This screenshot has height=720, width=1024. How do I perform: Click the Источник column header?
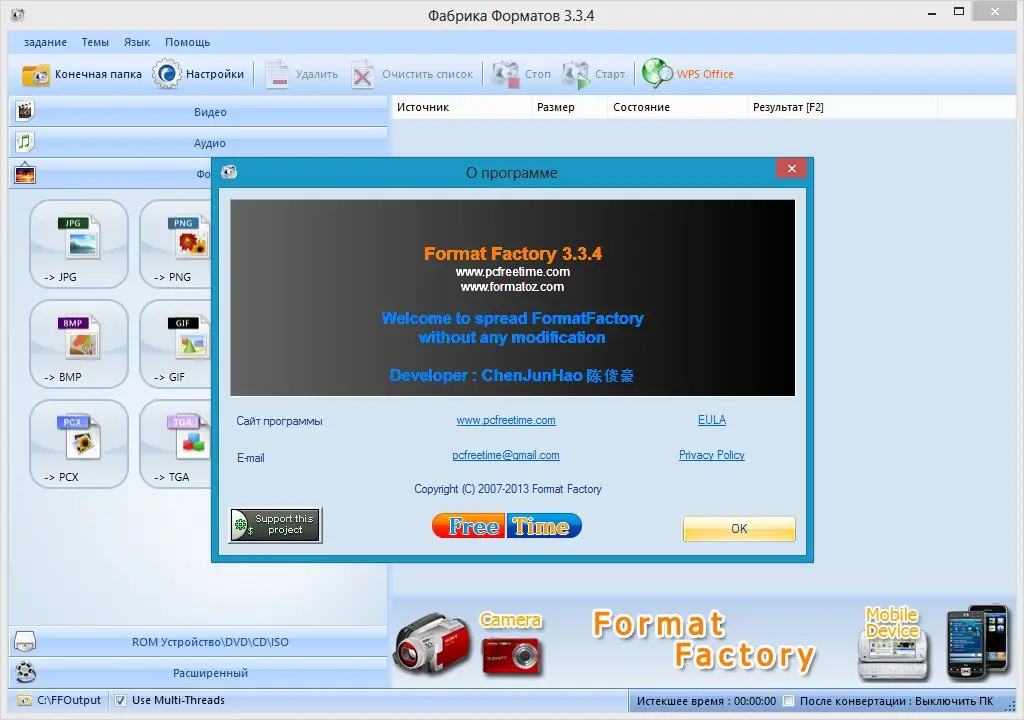(461, 107)
